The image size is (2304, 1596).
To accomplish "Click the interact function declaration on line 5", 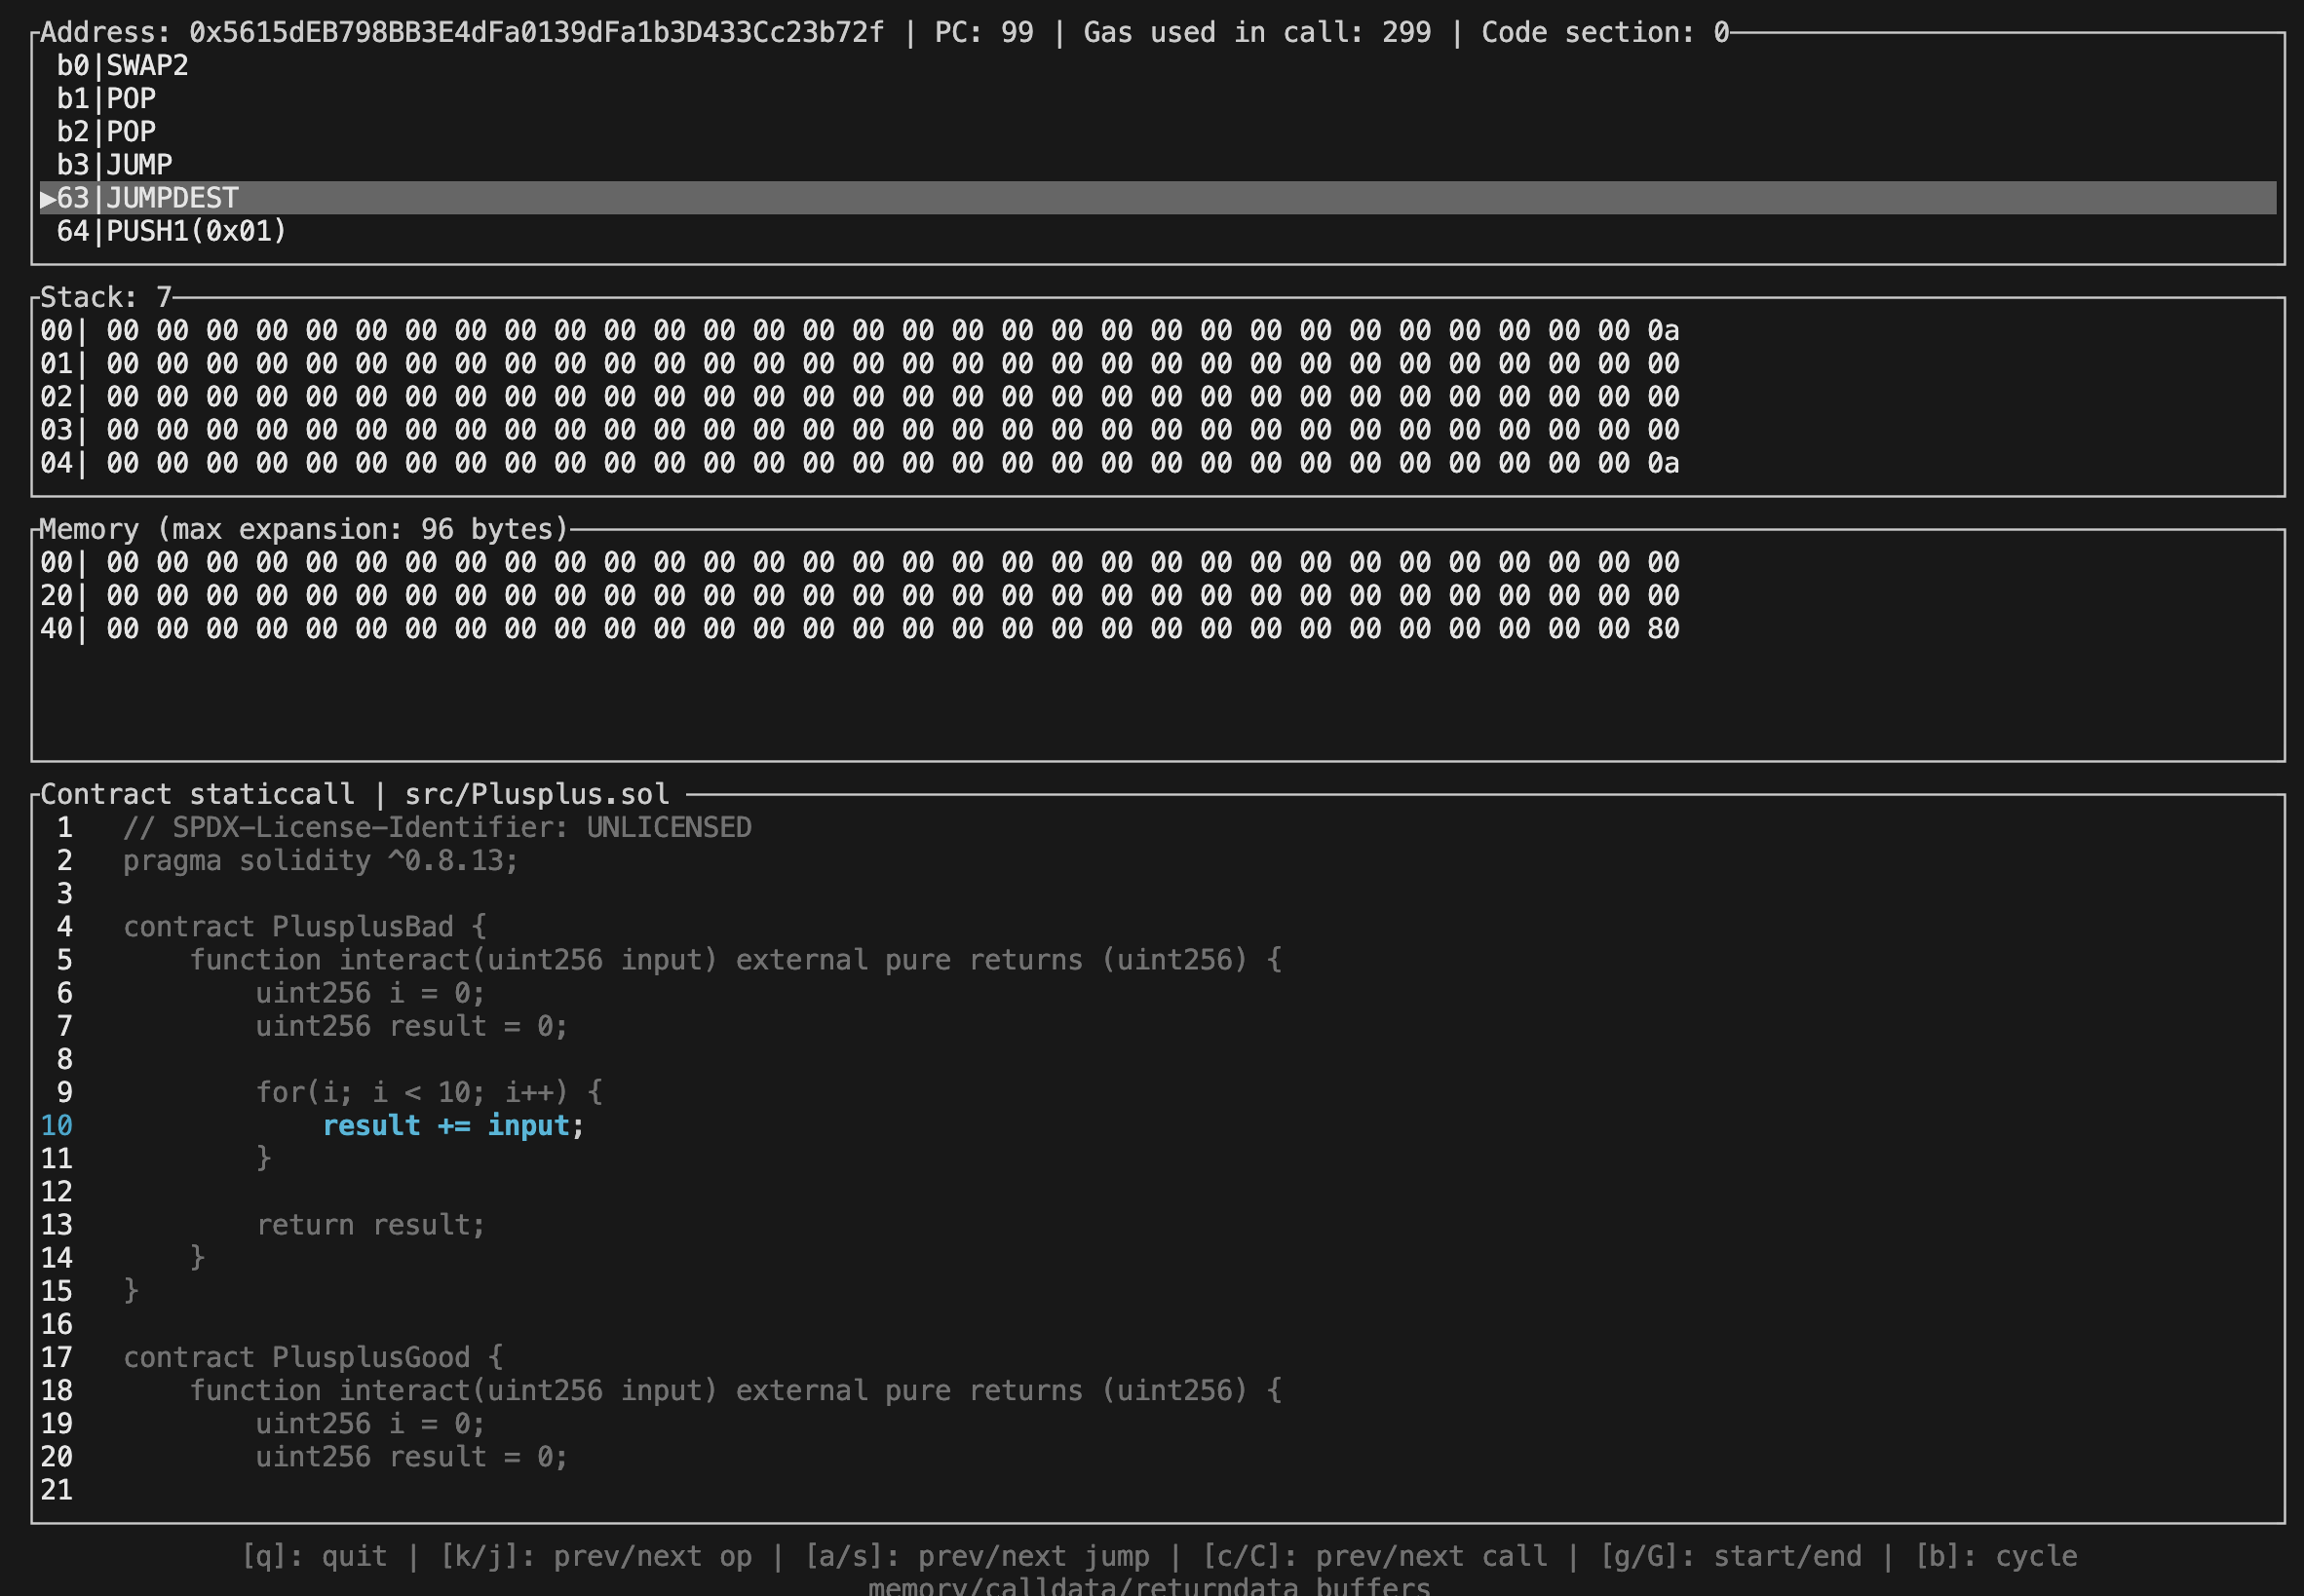I will pos(736,960).
